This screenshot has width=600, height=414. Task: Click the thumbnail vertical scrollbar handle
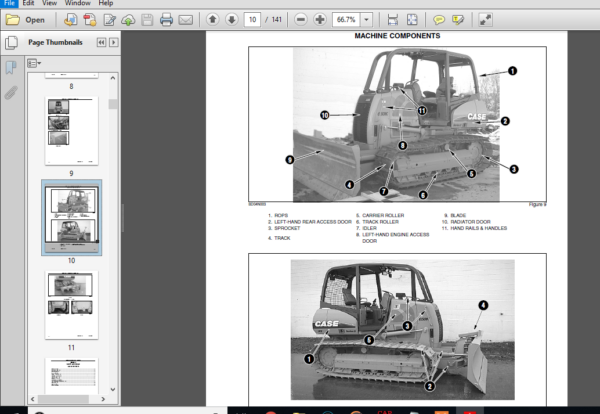pyautogui.click(x=113, y=104)
